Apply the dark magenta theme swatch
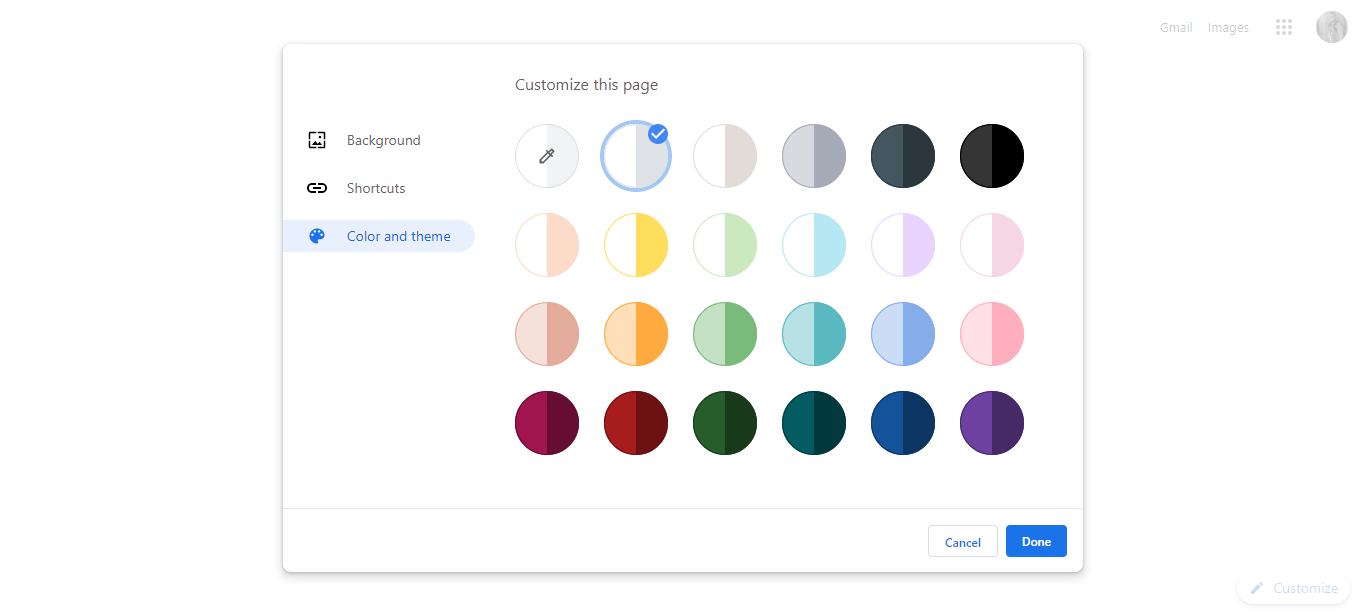1358x612 pixels. (x=547, y=423)
